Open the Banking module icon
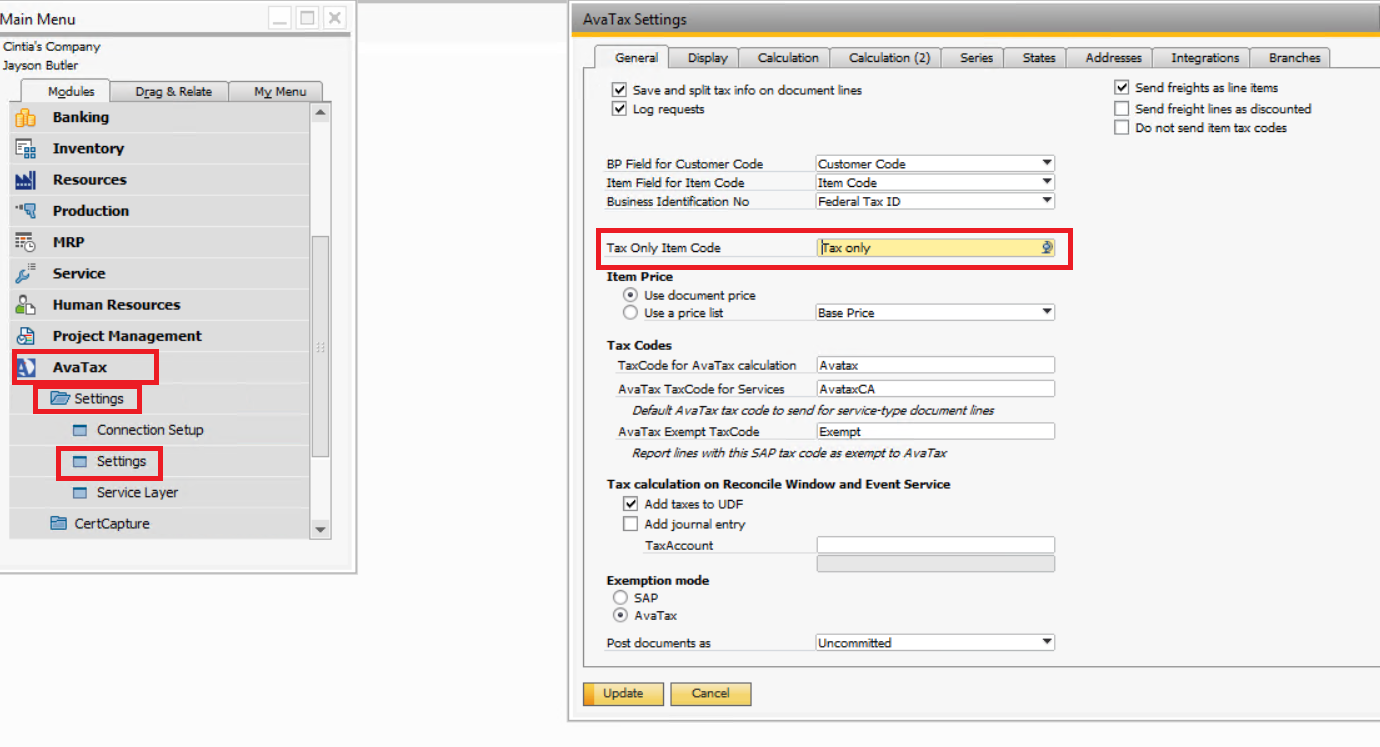1380x747 pixels. (x=26, y=118)
